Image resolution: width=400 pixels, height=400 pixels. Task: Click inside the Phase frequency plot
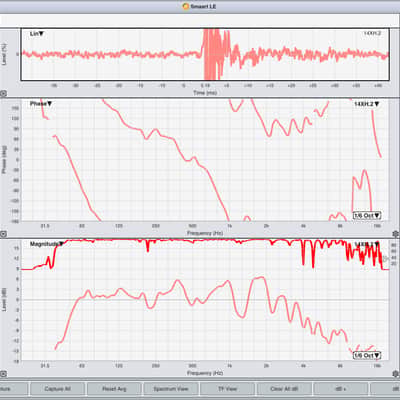pyautogui.click(x=205, y=160)
